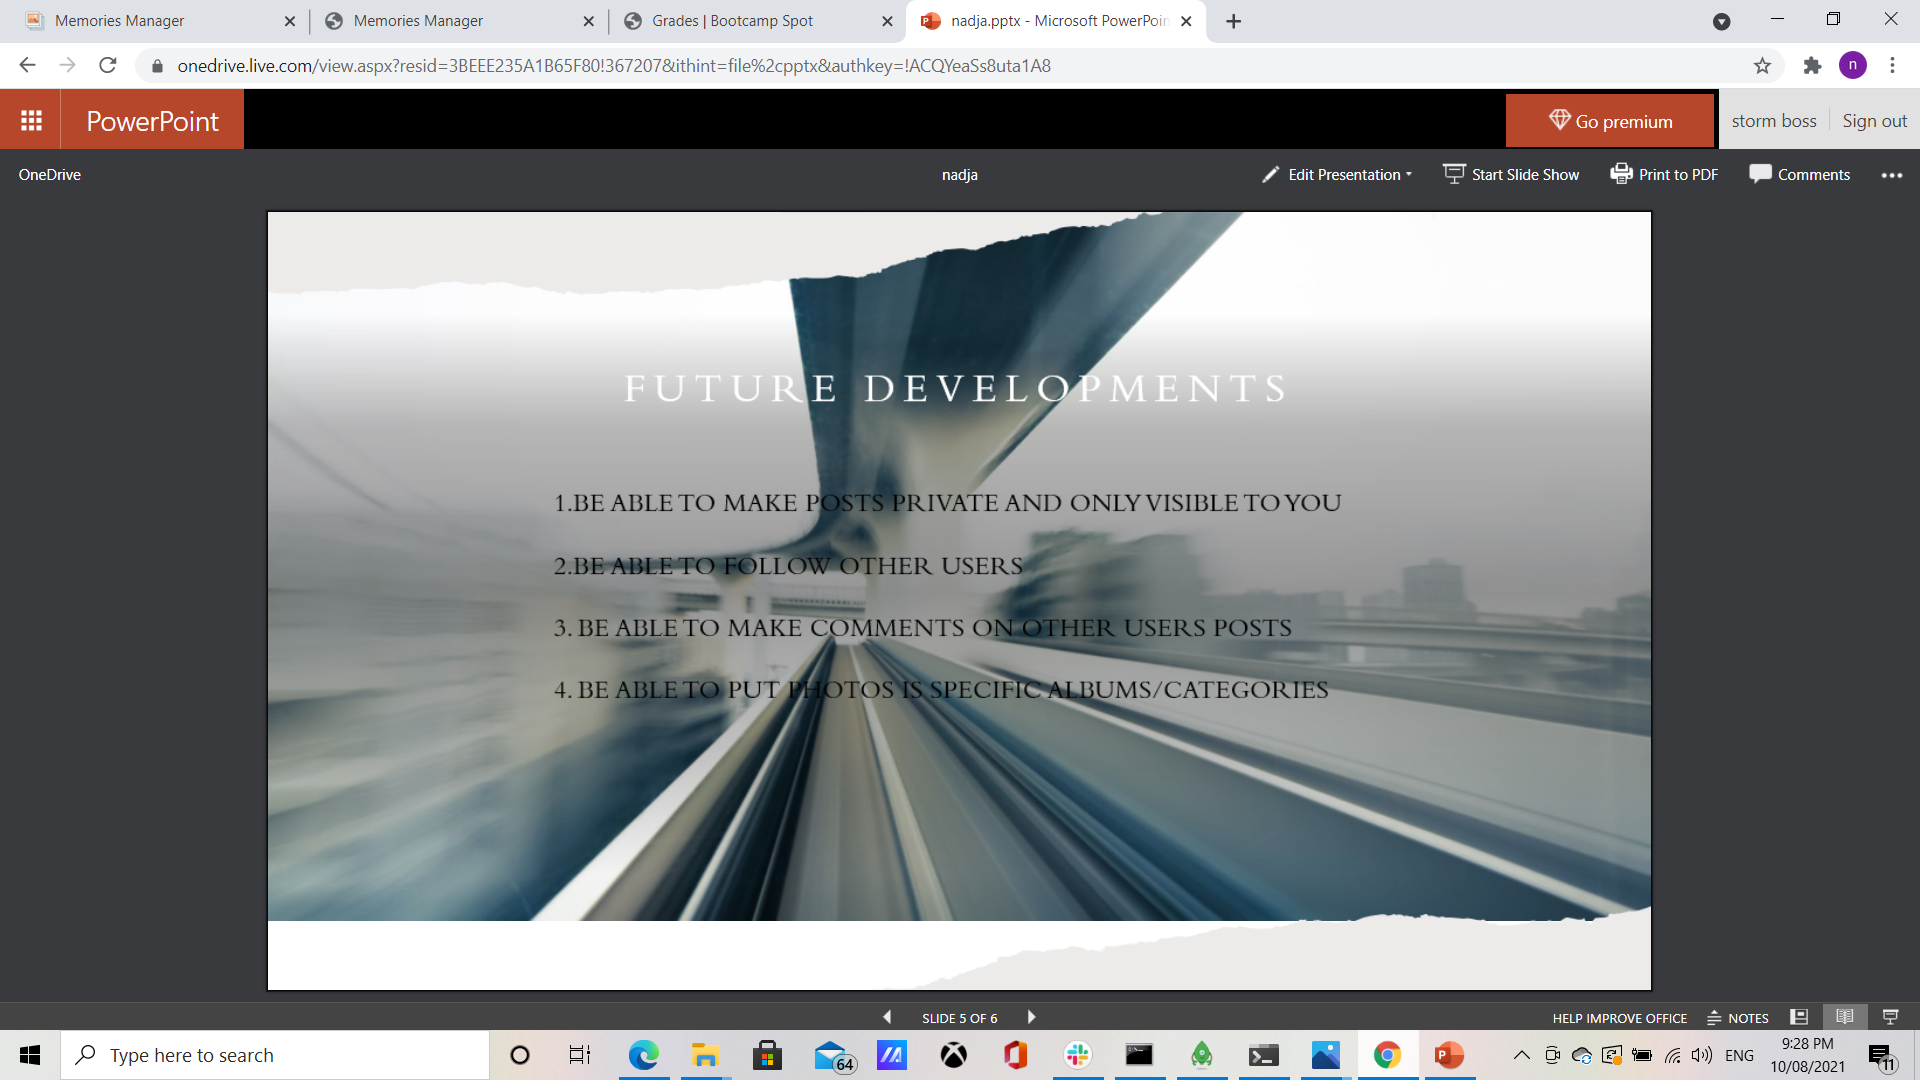
Task: Open the Comments pane
Action: coord(1799,175)
